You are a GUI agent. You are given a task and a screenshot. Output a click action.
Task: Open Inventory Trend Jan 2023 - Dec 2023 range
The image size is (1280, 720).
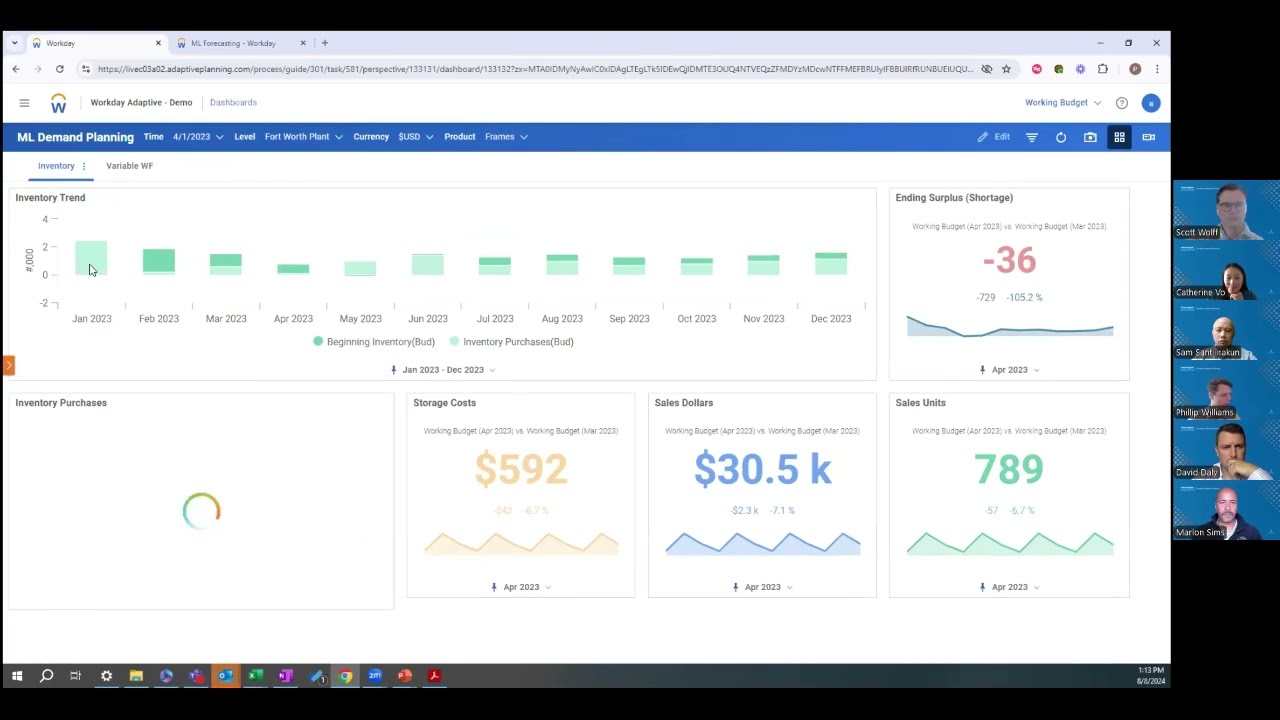tap(443, 370)
